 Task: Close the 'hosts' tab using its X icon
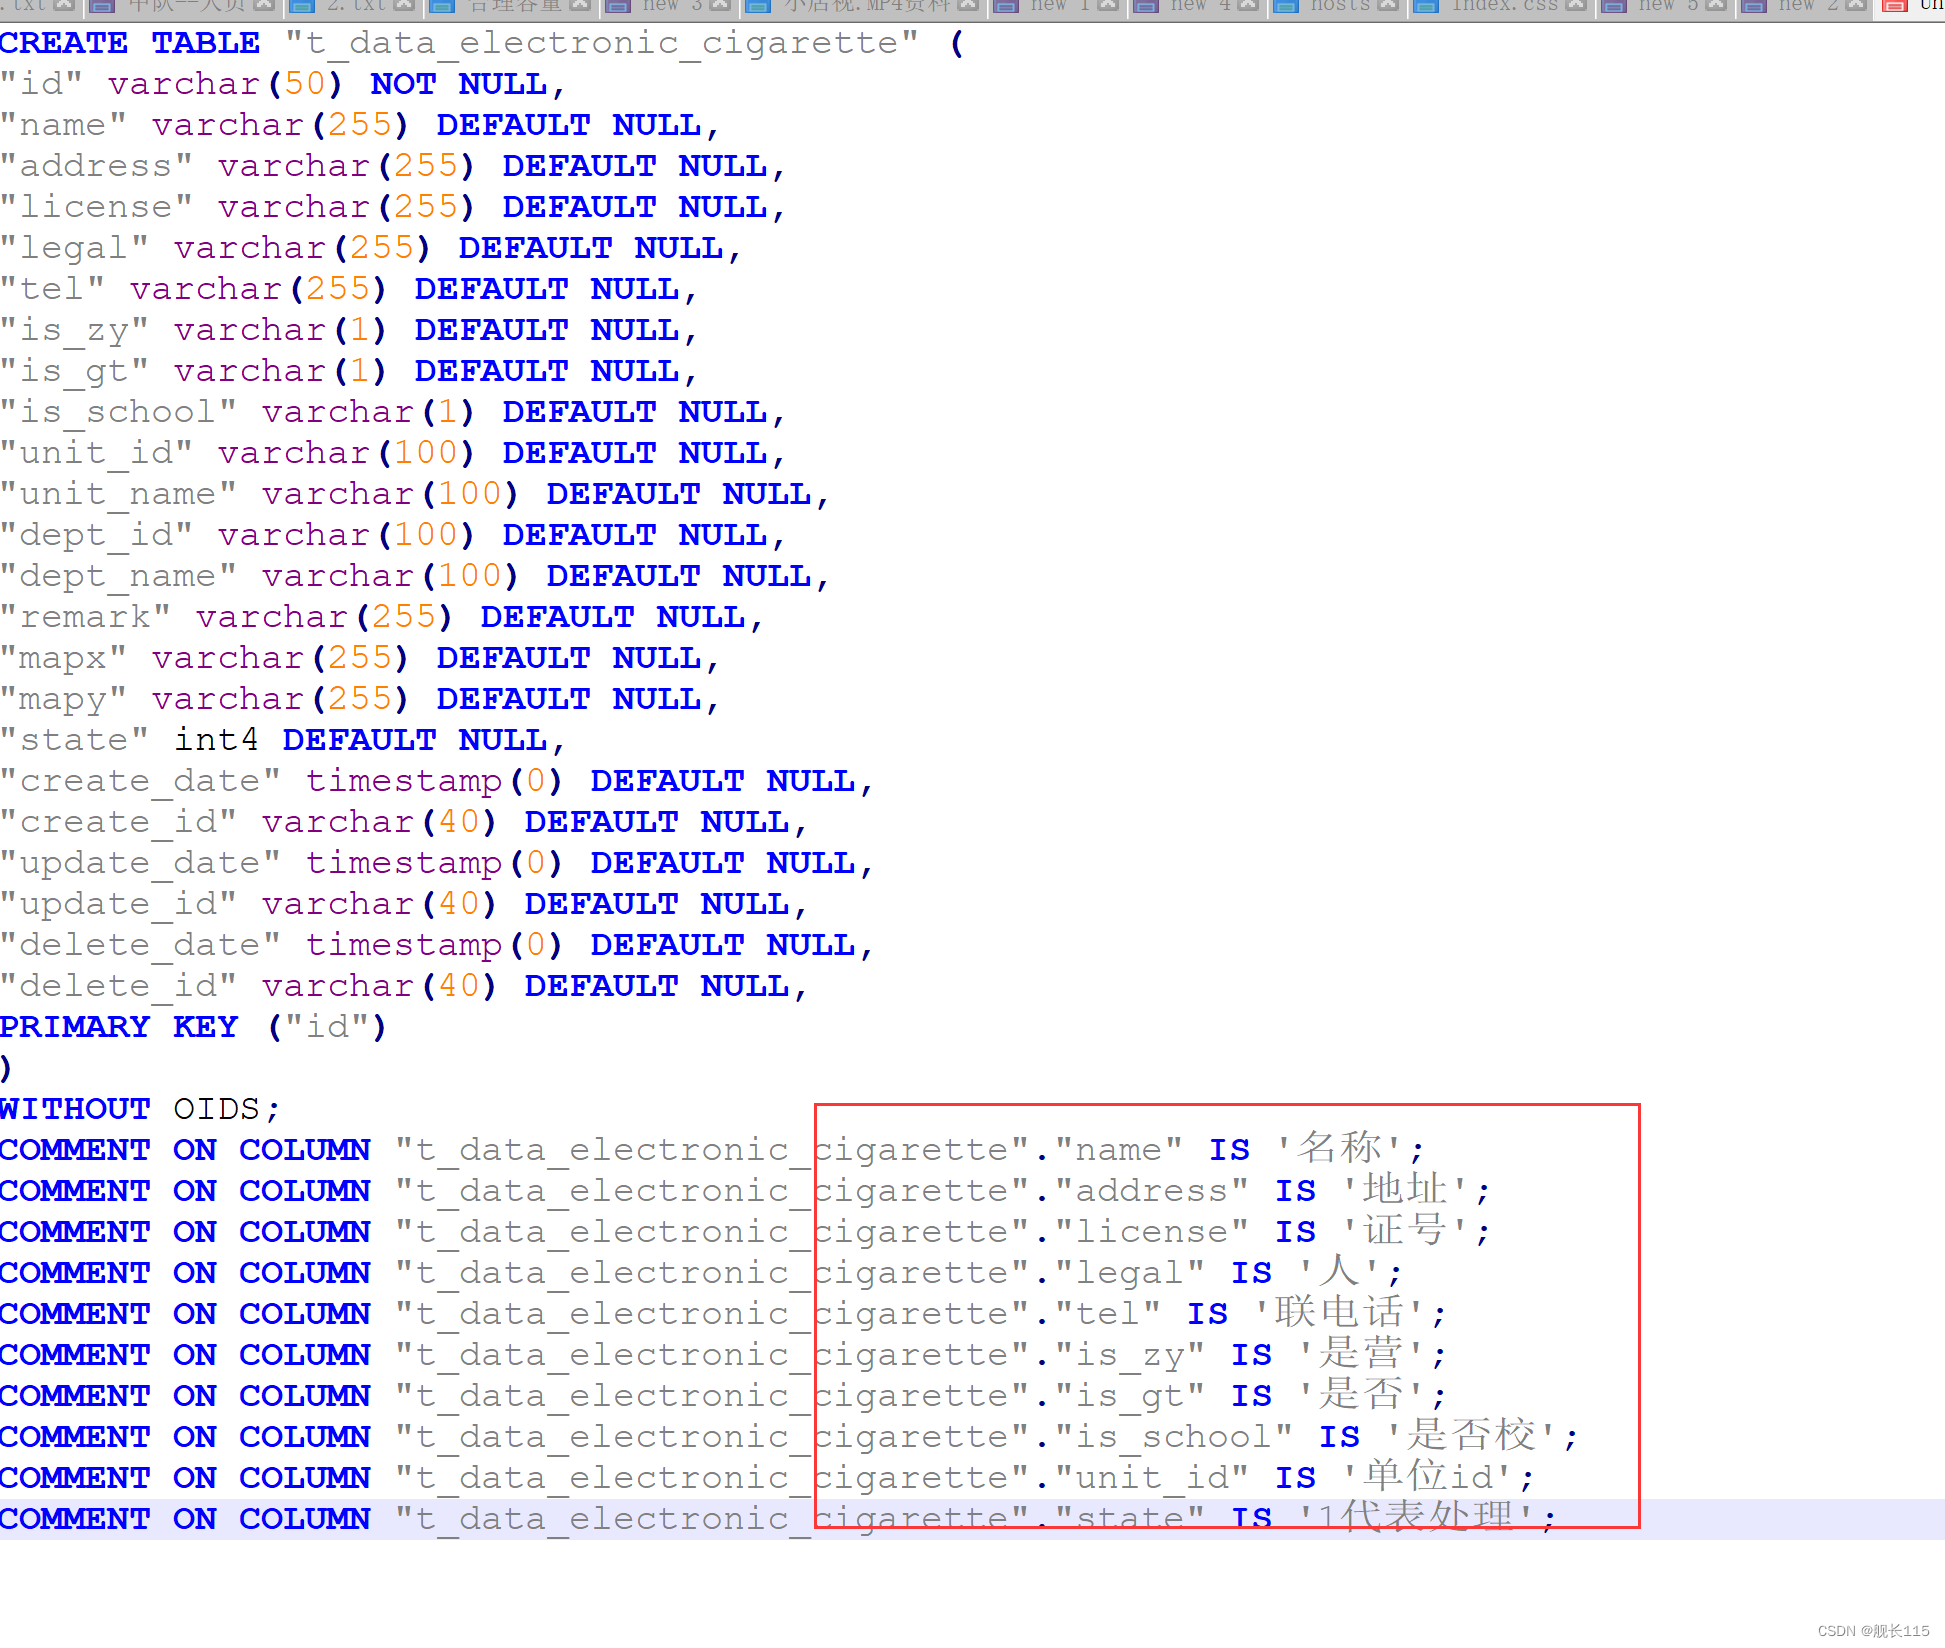click(x=1388, y=5)
